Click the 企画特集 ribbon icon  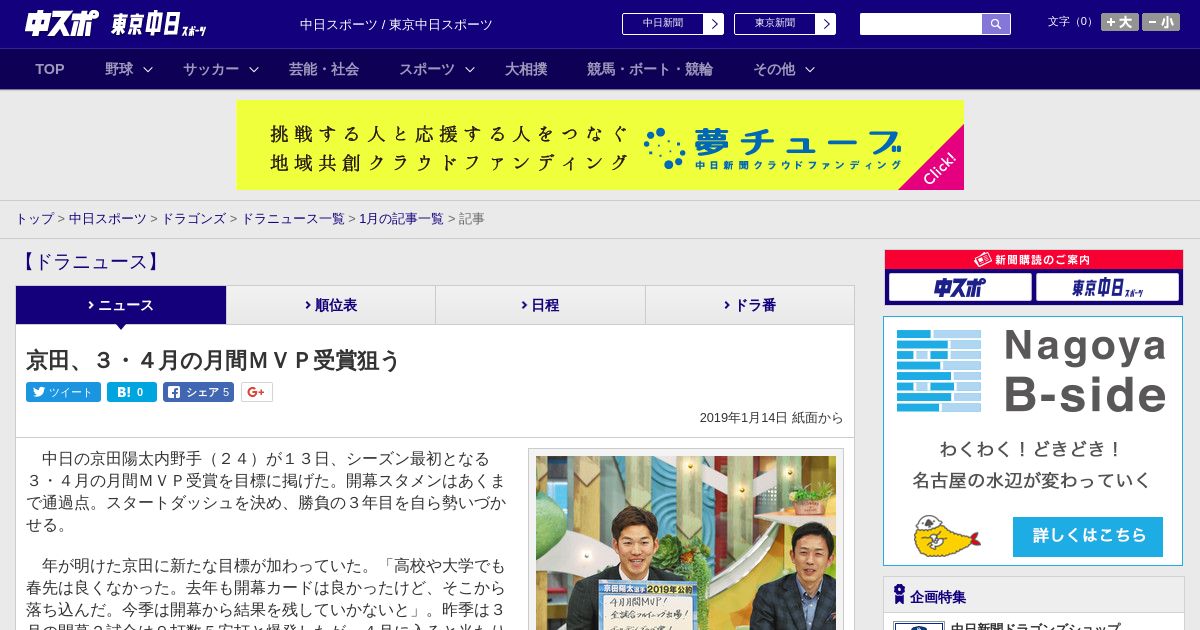[x=899, y=595]
